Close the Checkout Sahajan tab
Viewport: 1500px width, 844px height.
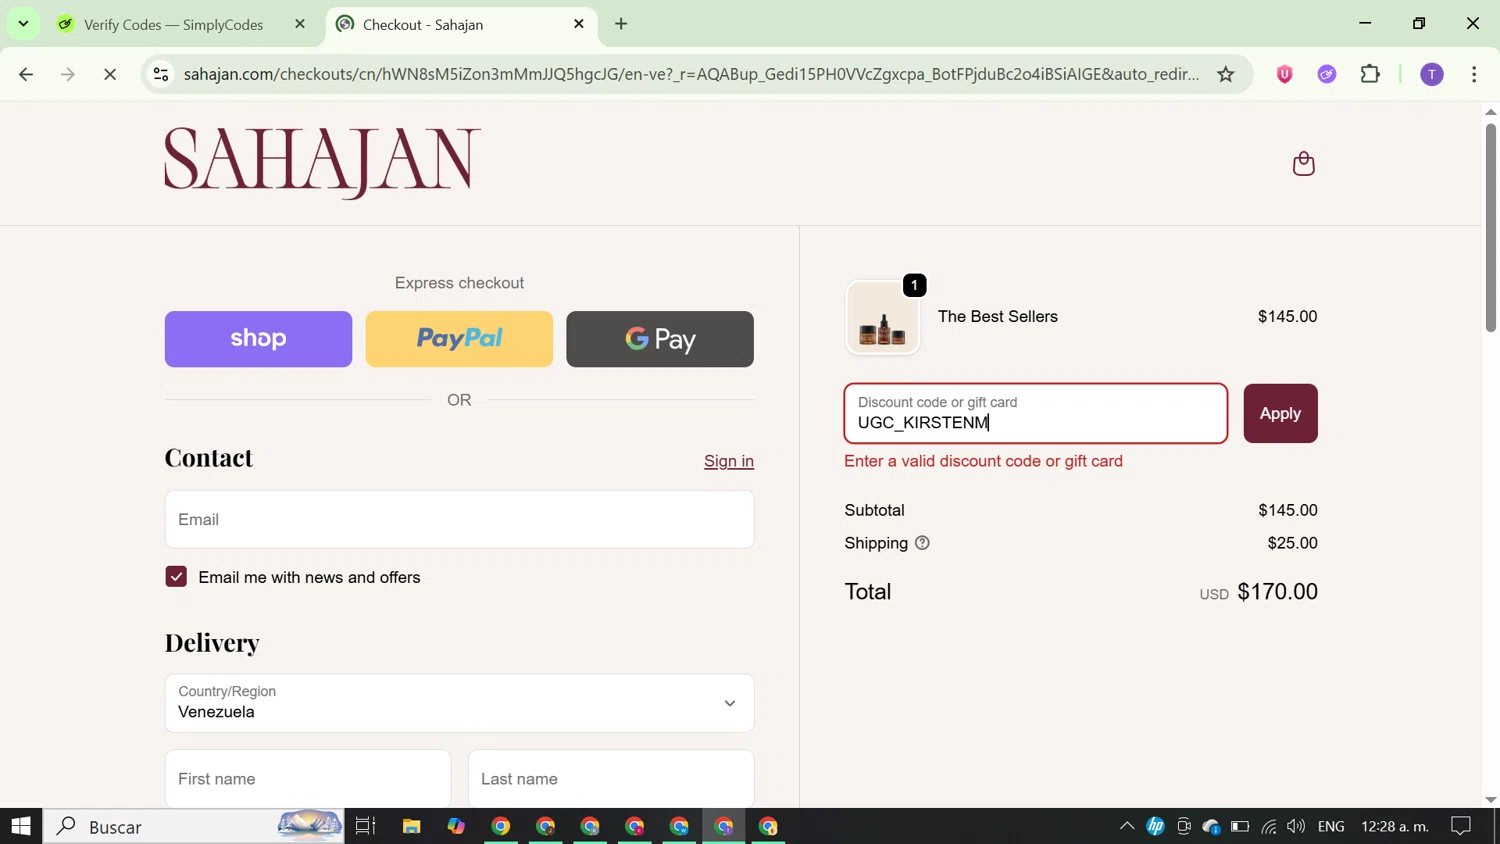click(x=579, y=24)
